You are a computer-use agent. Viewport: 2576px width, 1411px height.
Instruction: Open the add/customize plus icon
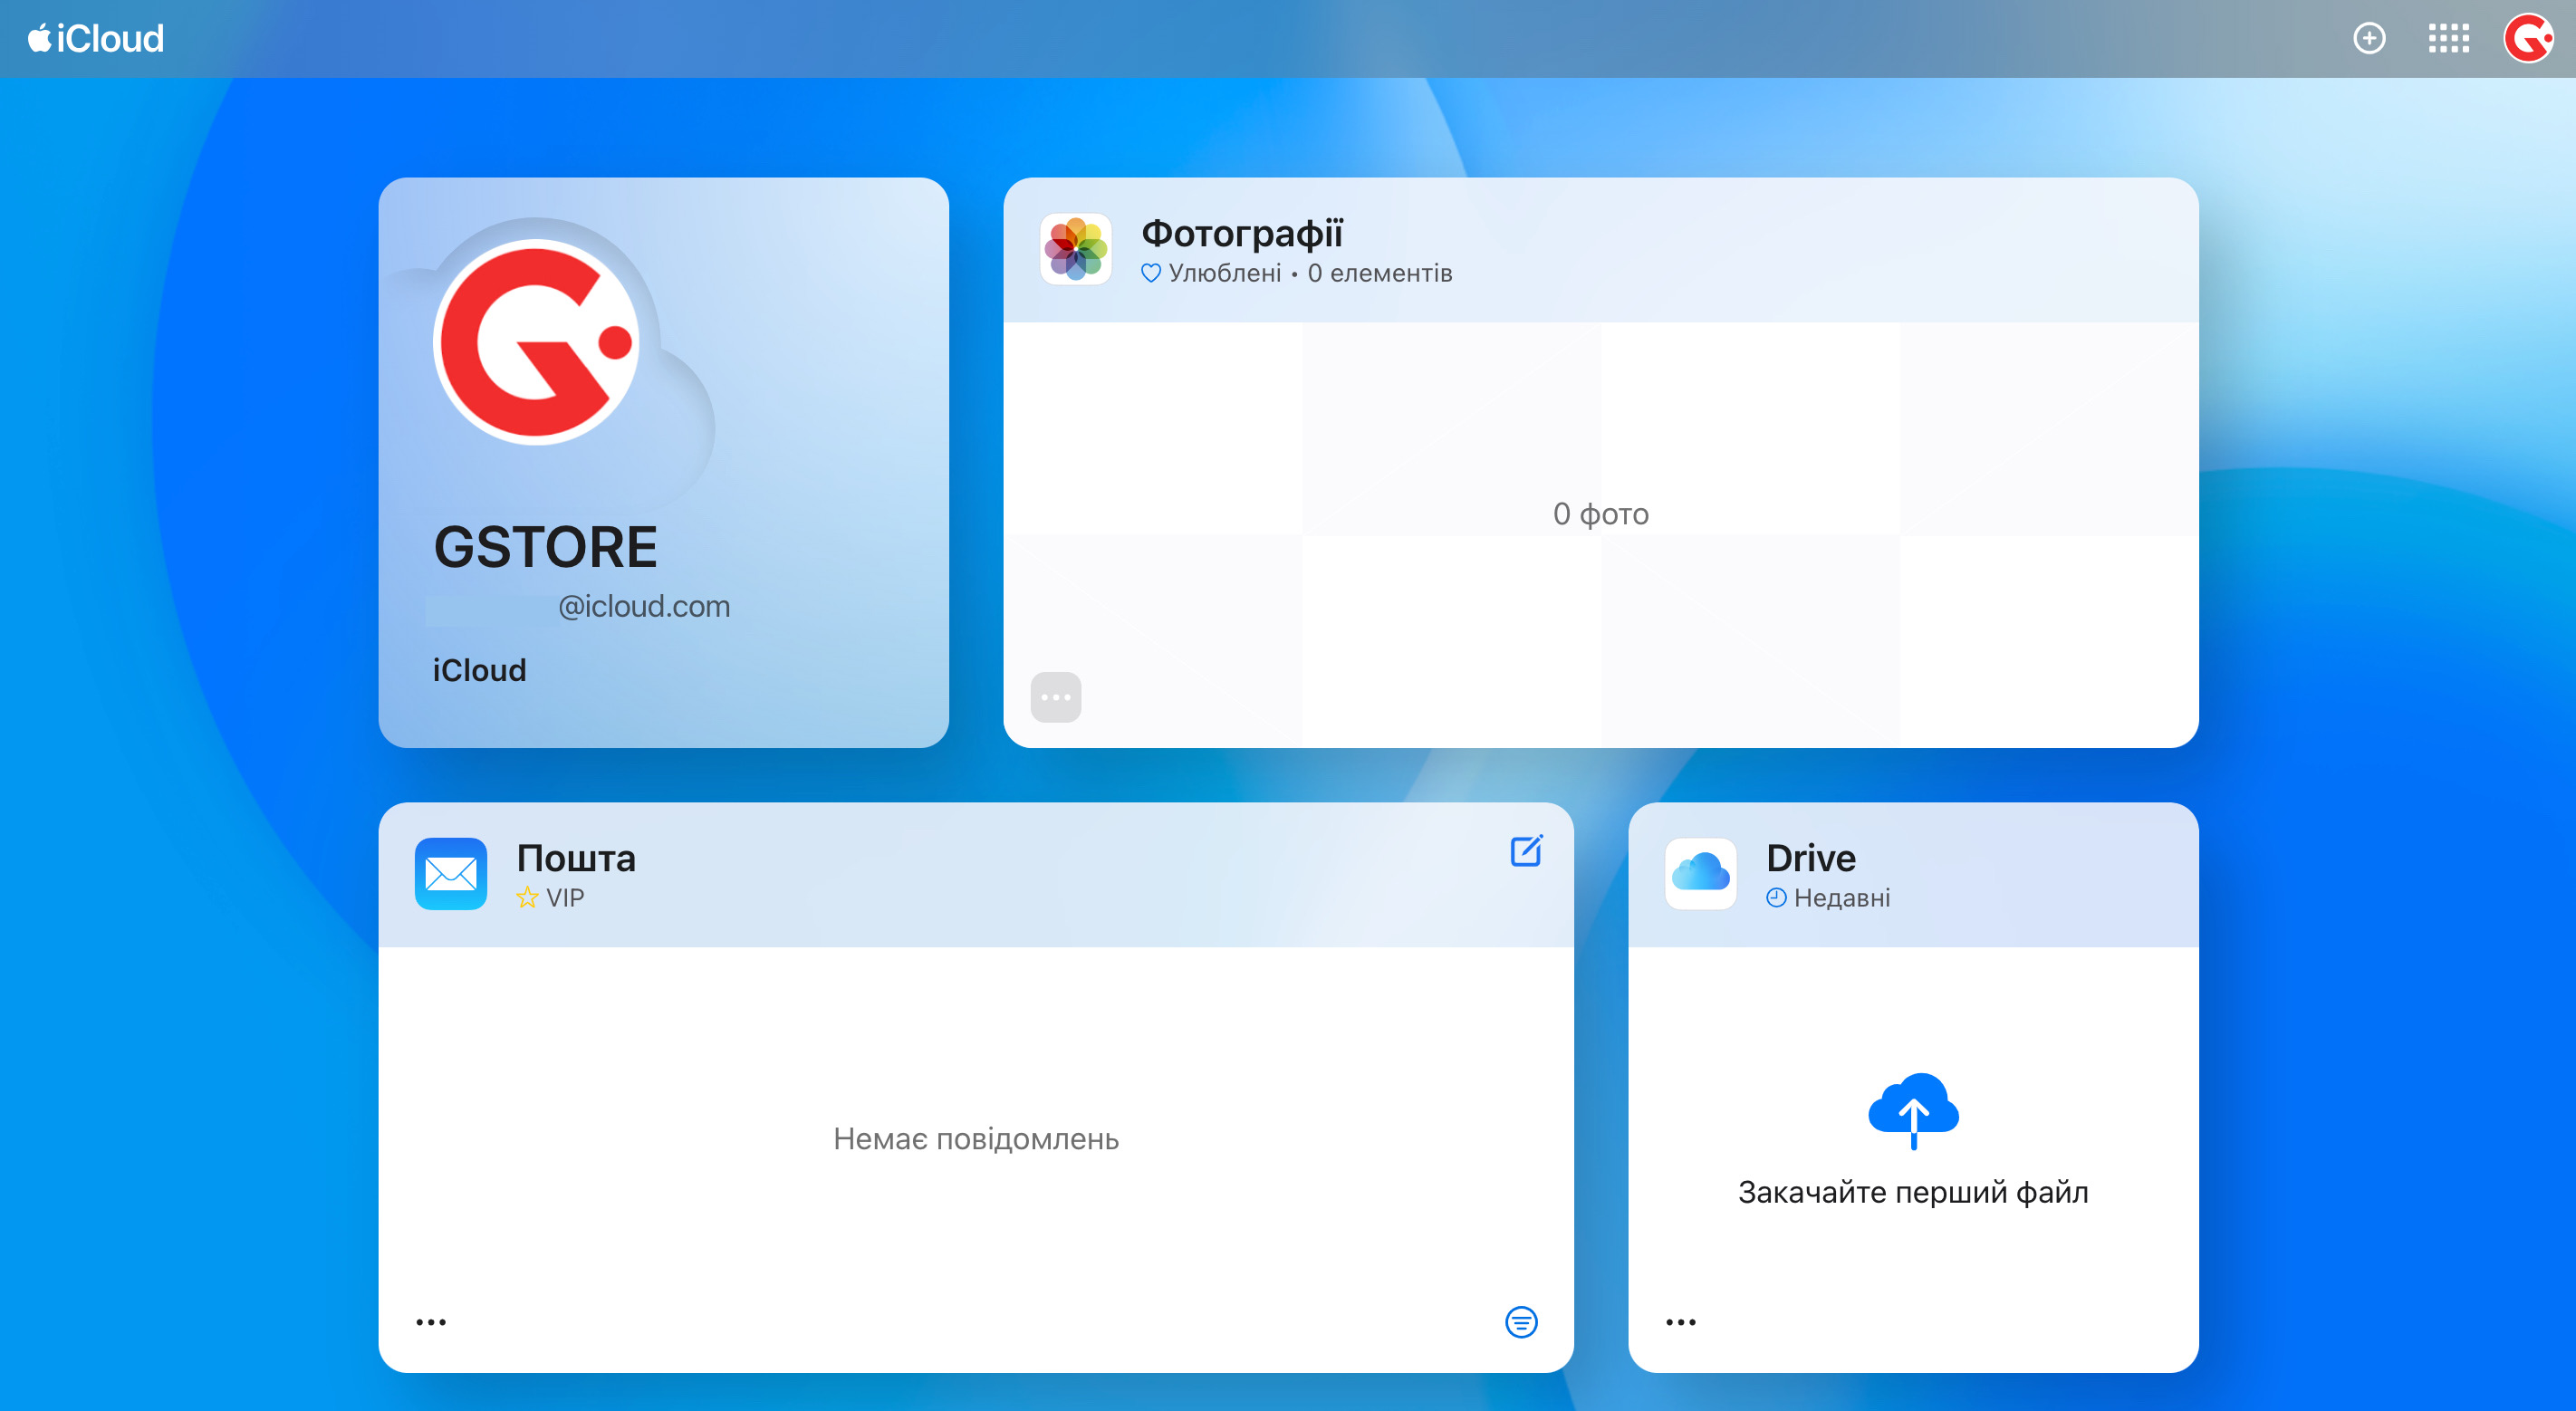[x=2369, y=39]
